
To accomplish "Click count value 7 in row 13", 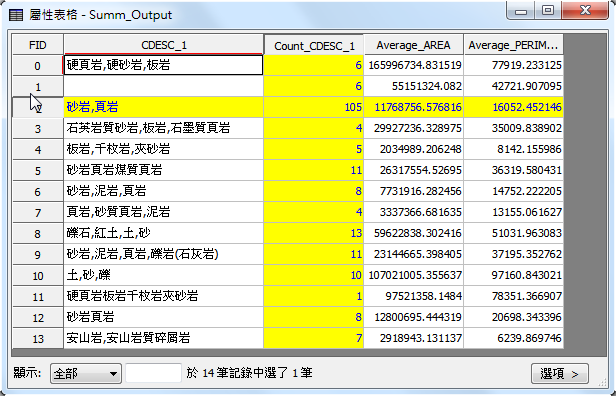I will [314, 338].
